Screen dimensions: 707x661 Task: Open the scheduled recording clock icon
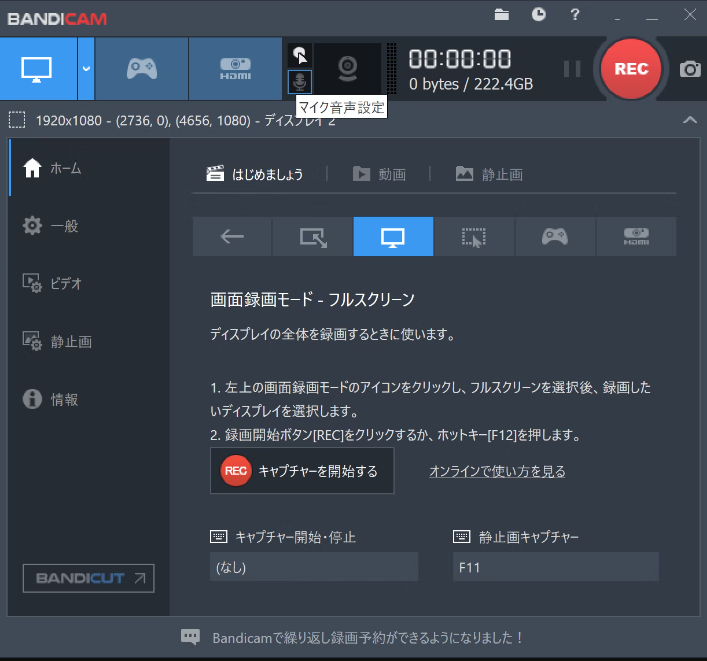click(x=538, y=14)
